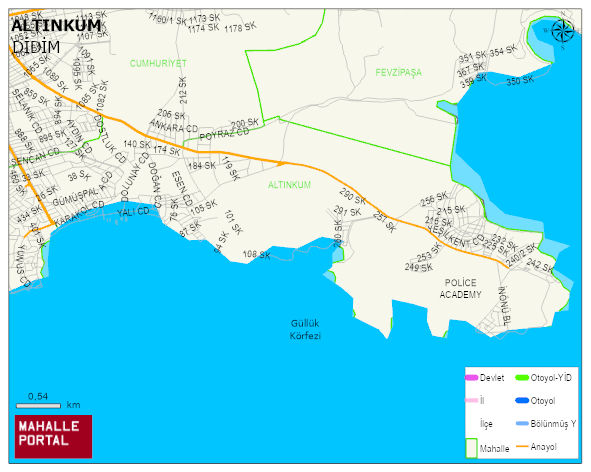This screenshot has height=472, width=591.
Task: Click the 108 SK street label
Action: coord(256,254)
